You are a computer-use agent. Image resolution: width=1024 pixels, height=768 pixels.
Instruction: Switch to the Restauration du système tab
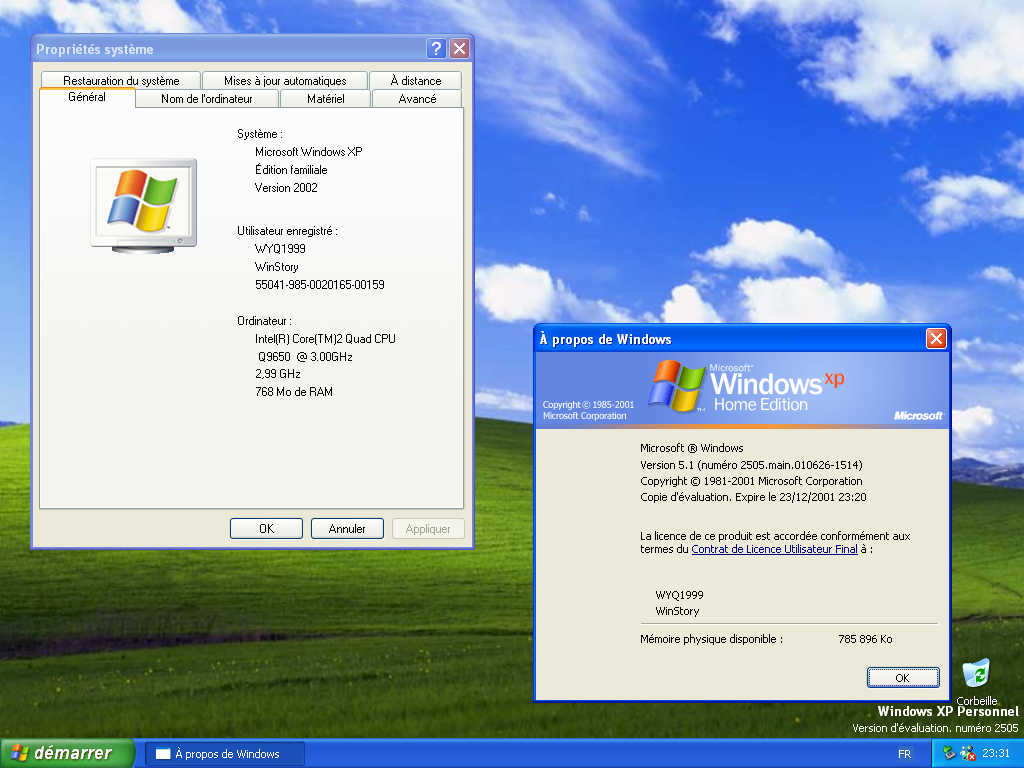pyautogui.click(x=121, y=80)
